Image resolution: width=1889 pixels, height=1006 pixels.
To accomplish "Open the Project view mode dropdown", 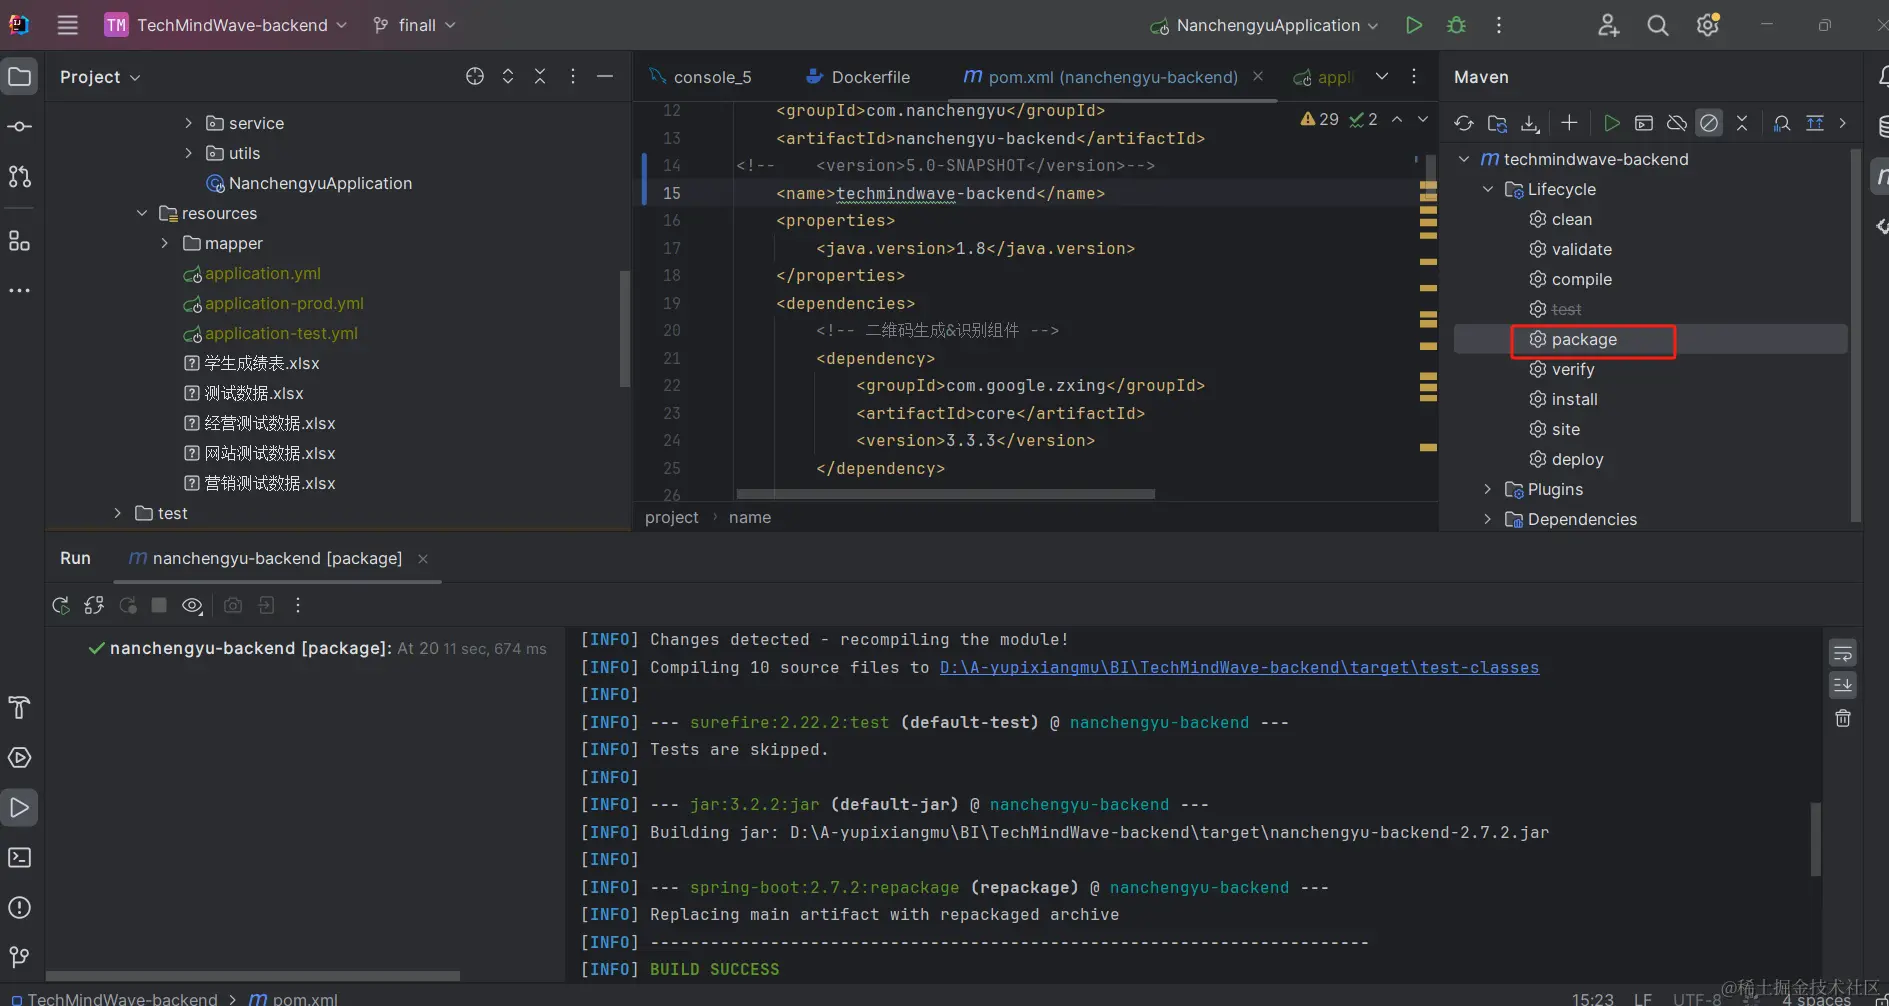I will pyautogui.click(x=100, y=77).
